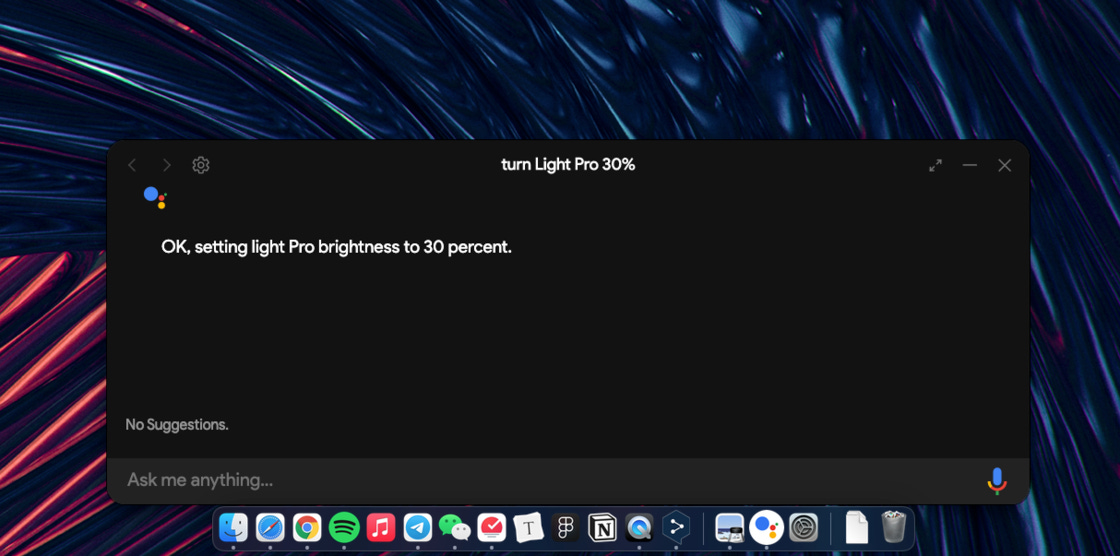The image size is (1120, 556).
Task: Go back with the left arrow
Action: pyautogui.click(x=132, y=165)
